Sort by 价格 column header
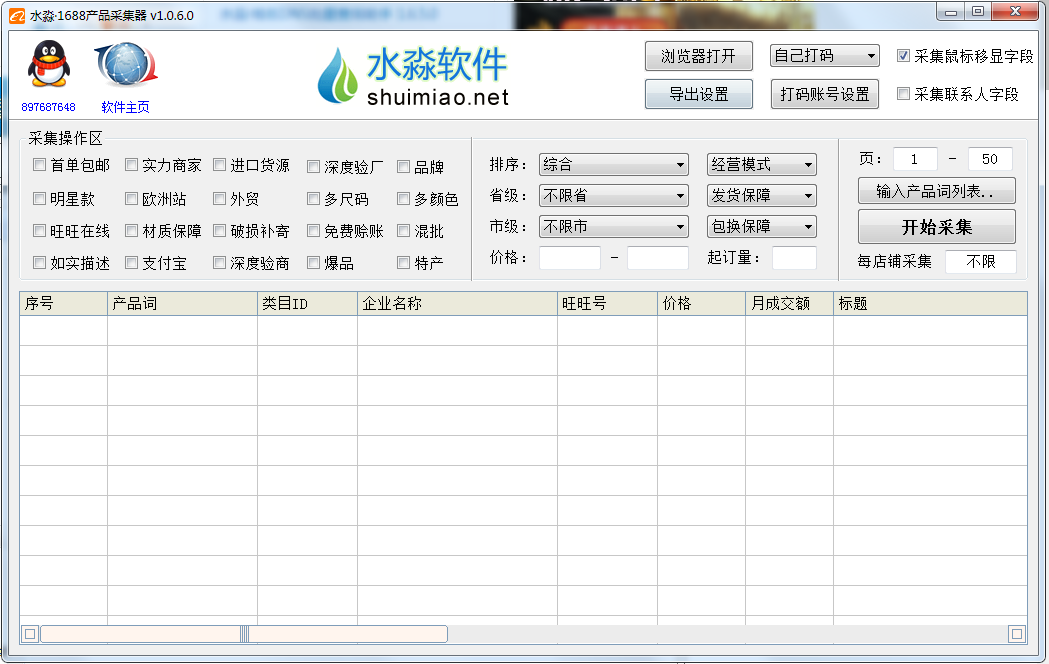The width and height of the screenshot is (1049, 664). click(702, 304)
